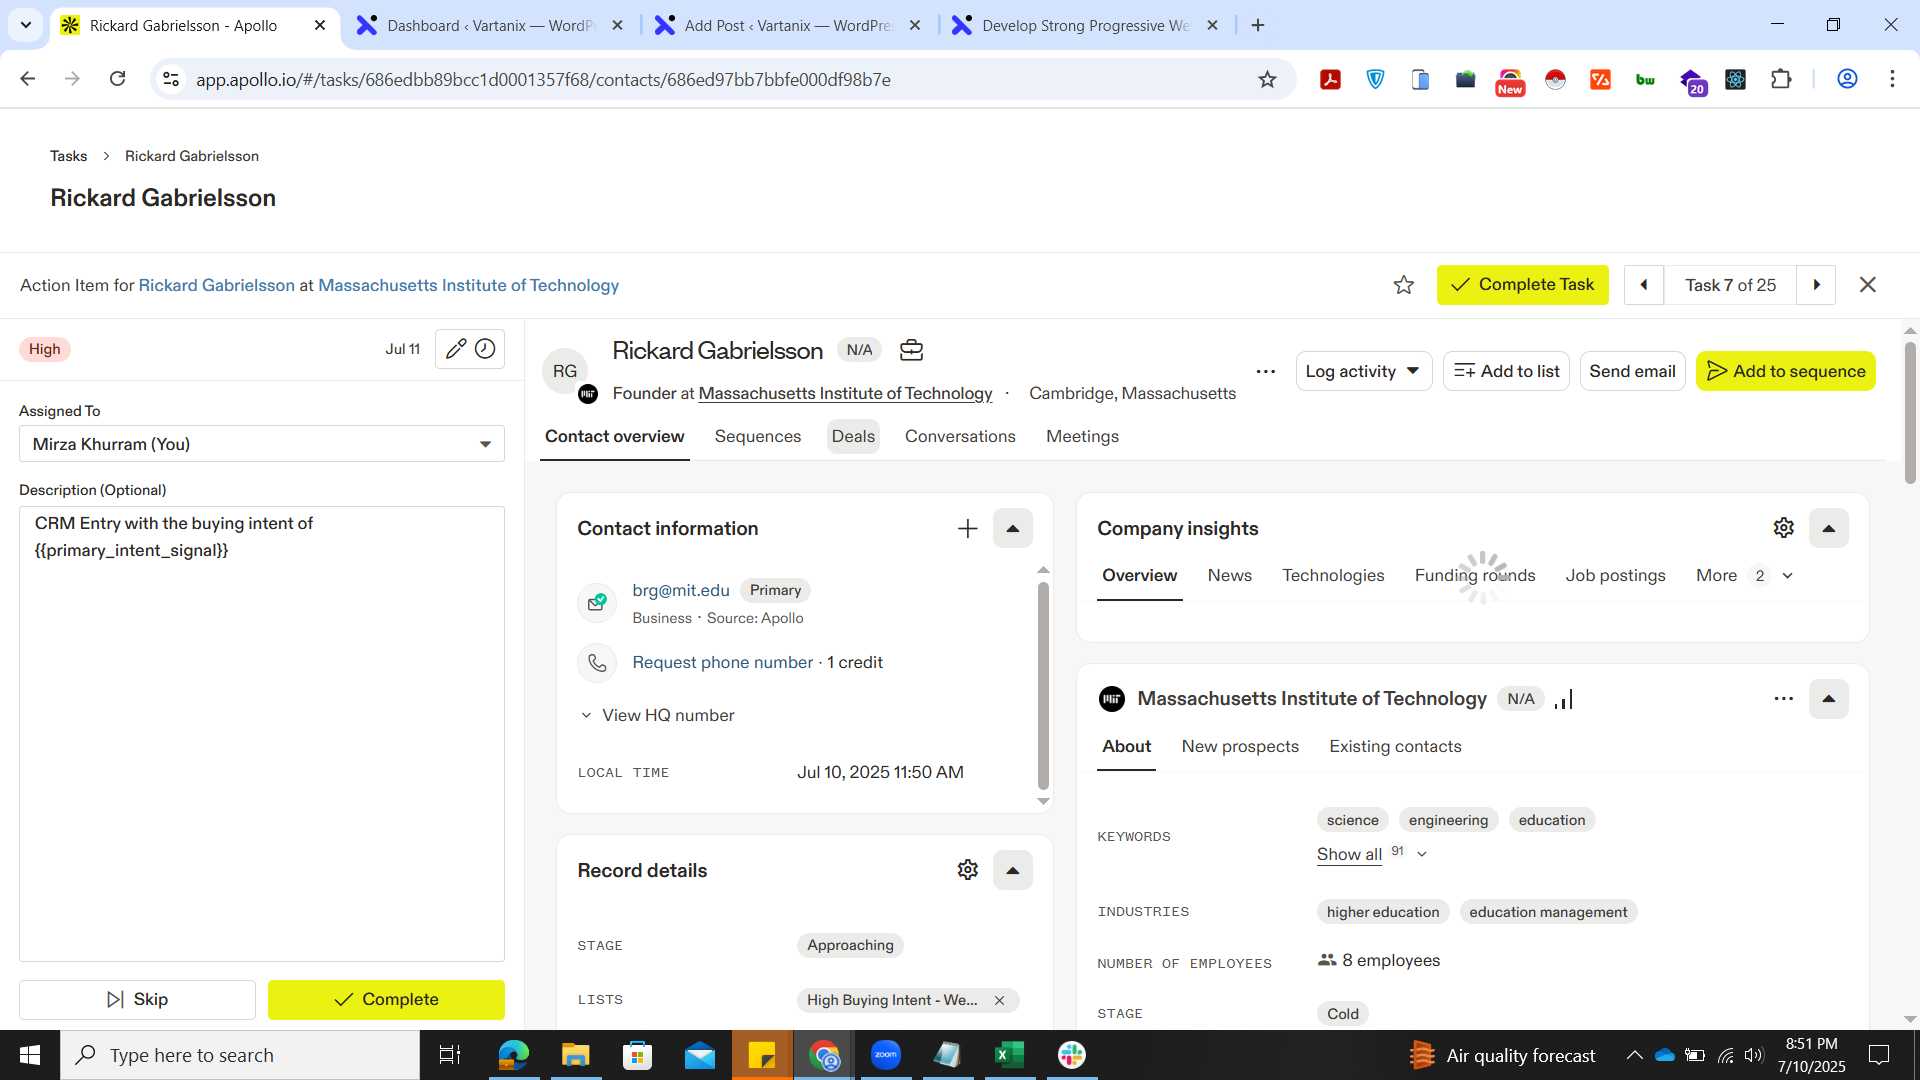Click Tasks breadcrumb link
The height and width of the screenshot is (1080, 1920).
point(69,156)
